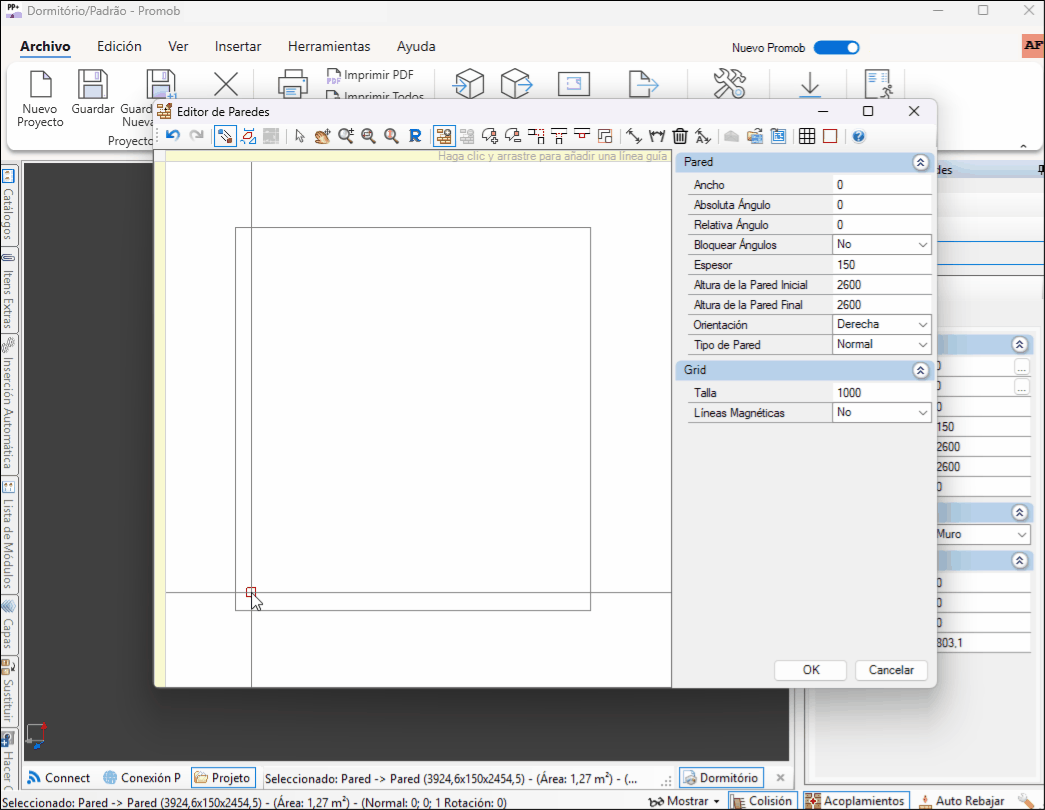The width and height of the screenshot is (1045, 810).
Task: Switch to the Projeto tab
Action: (224, 778)
